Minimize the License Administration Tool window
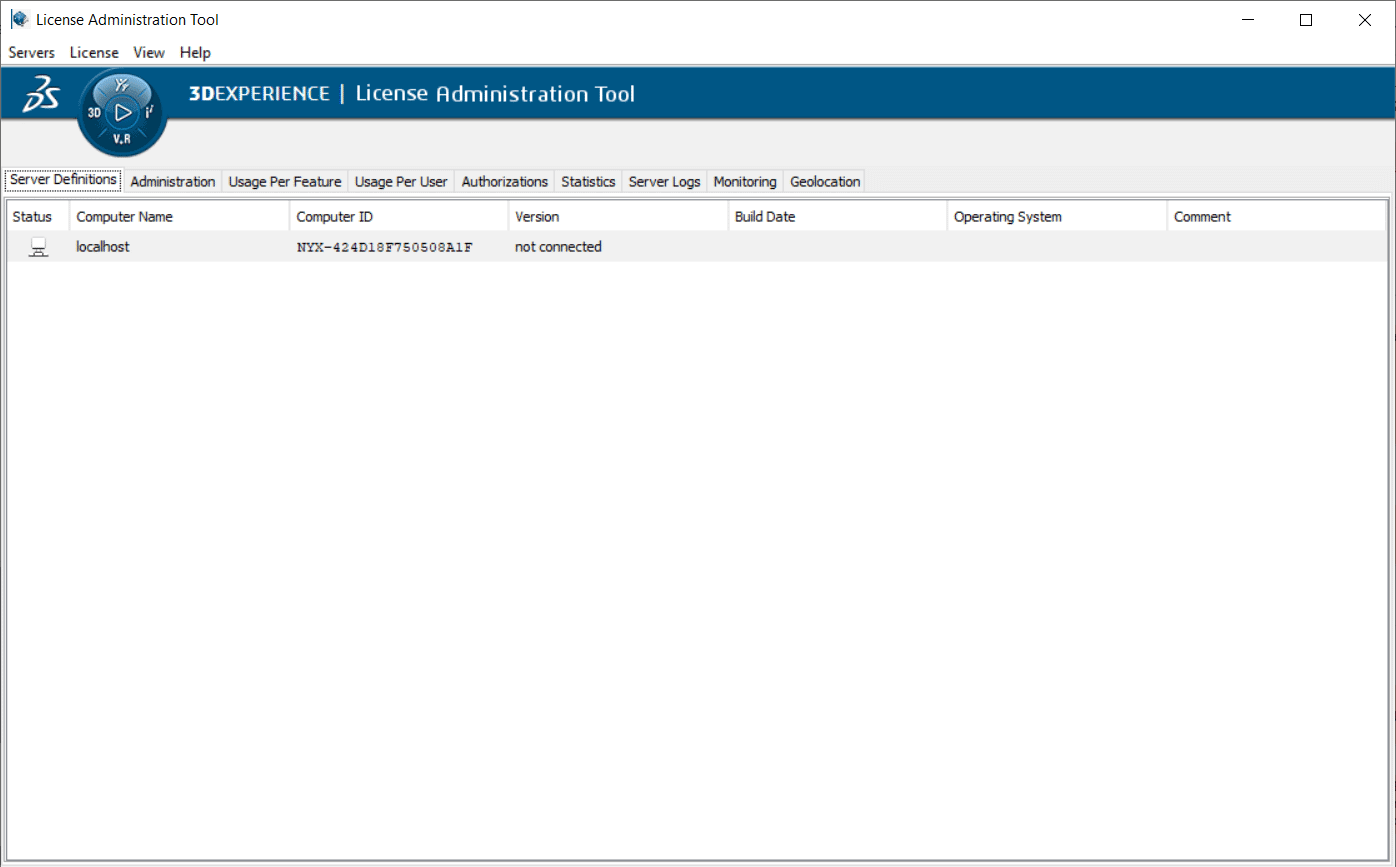1396x867 pixels. (x=1247, y=19)
